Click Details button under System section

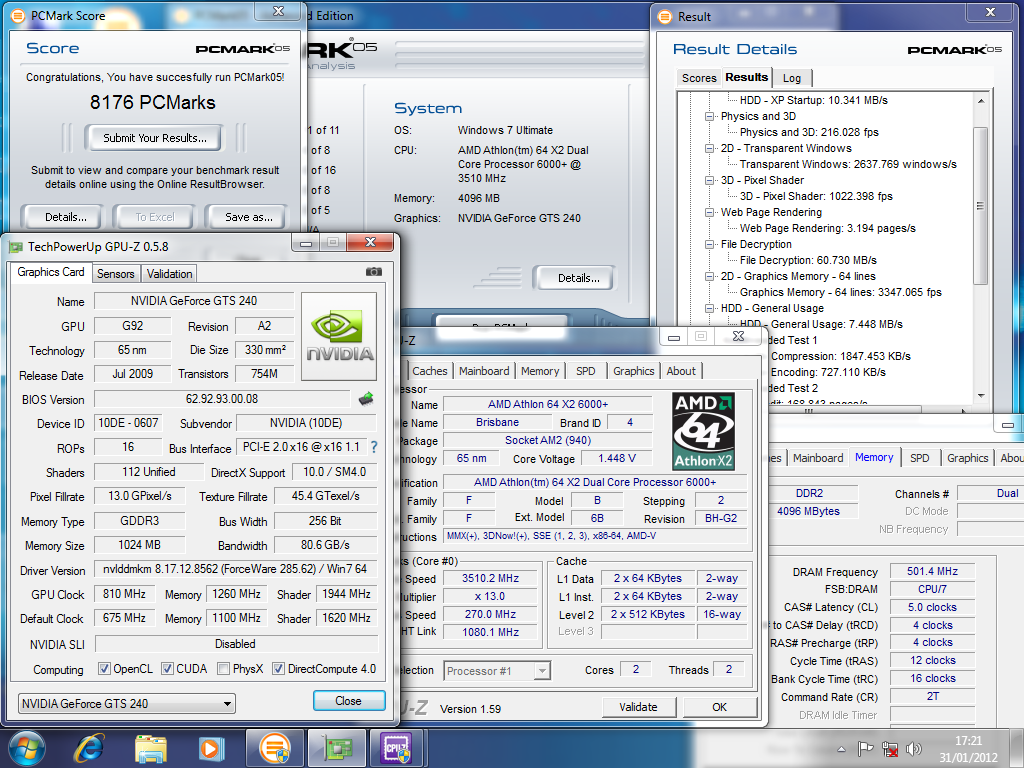[x=577, y=278]
